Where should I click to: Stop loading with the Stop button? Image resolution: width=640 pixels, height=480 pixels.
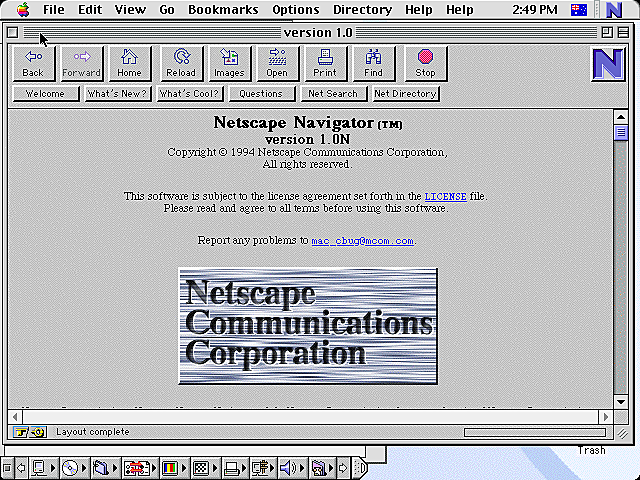425,64
